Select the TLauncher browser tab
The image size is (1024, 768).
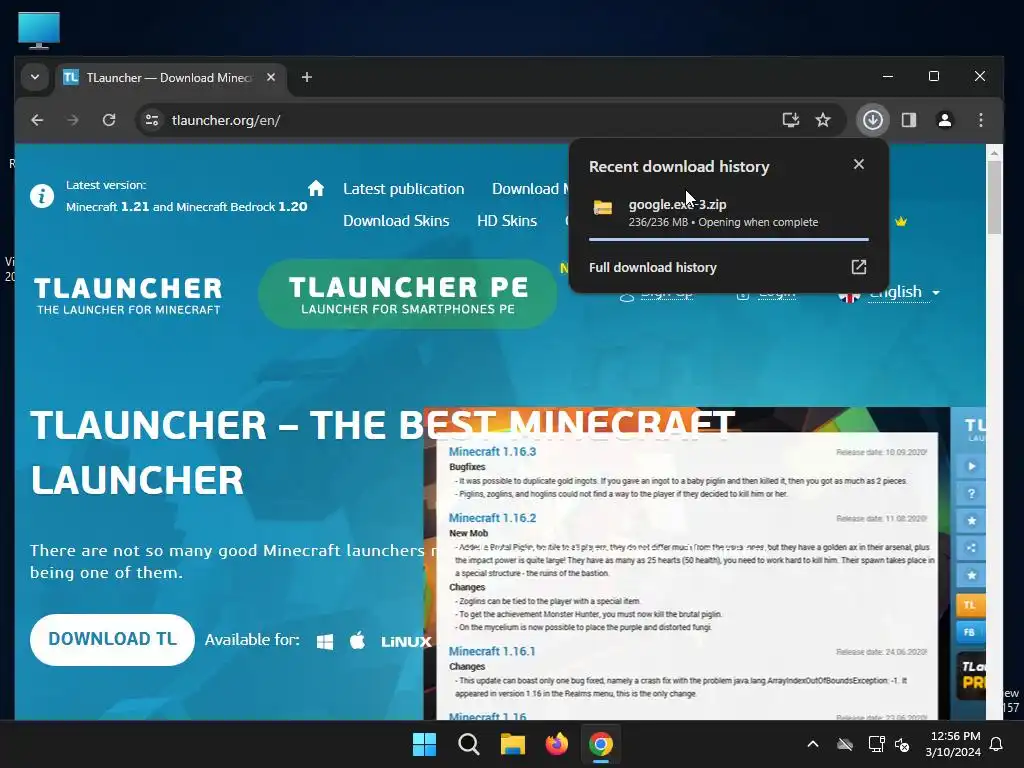point(171,78)
